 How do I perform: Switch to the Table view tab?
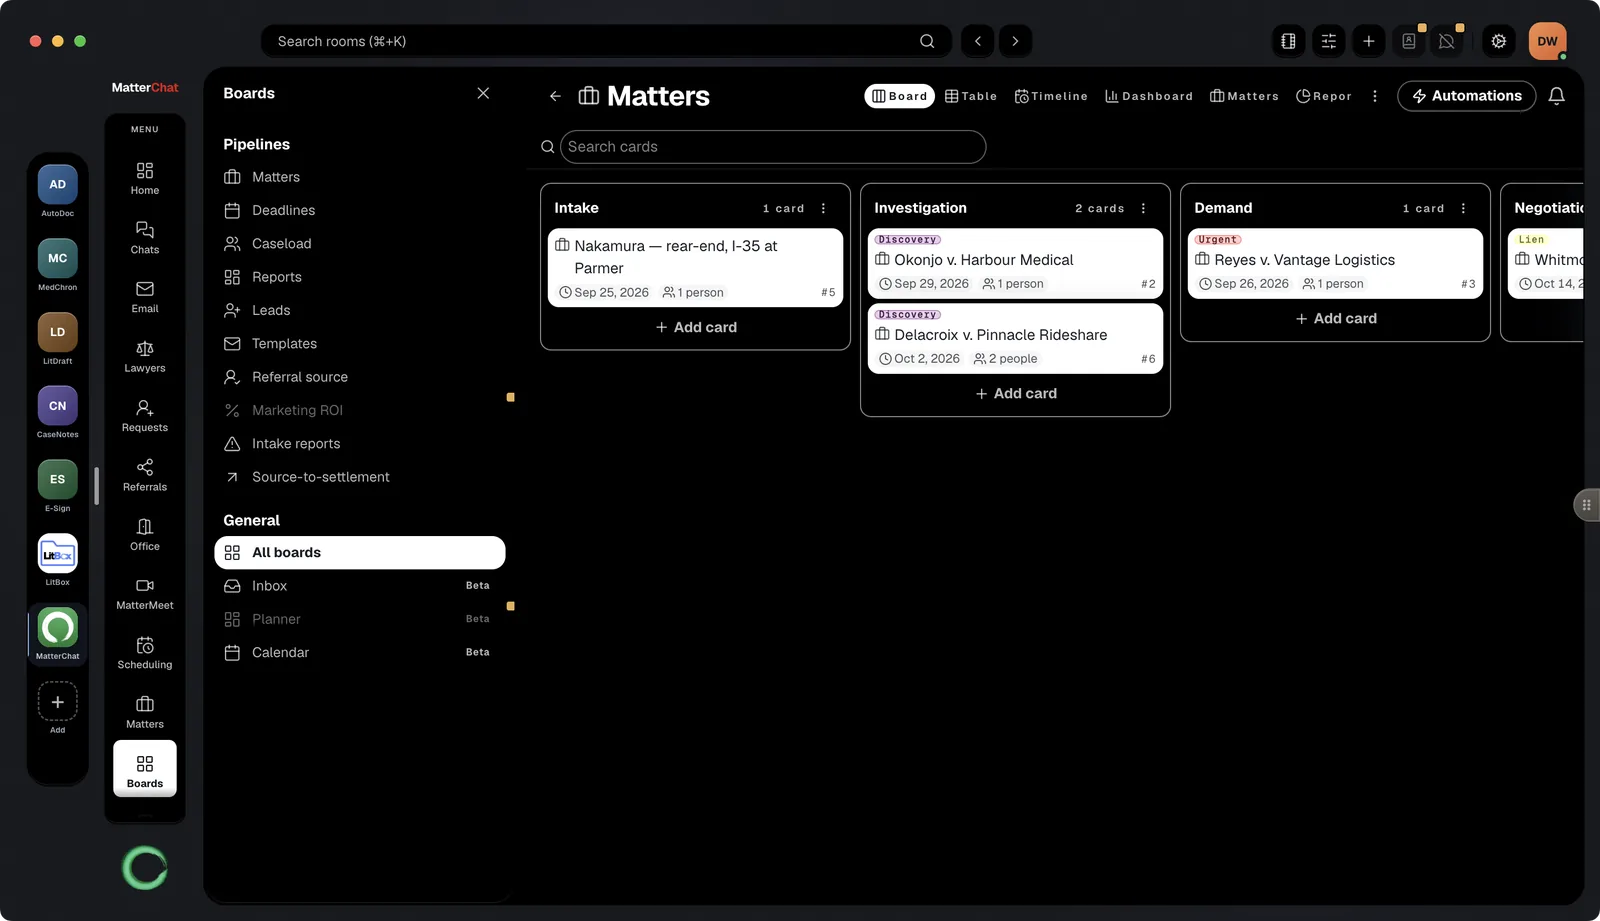[971, 96]
